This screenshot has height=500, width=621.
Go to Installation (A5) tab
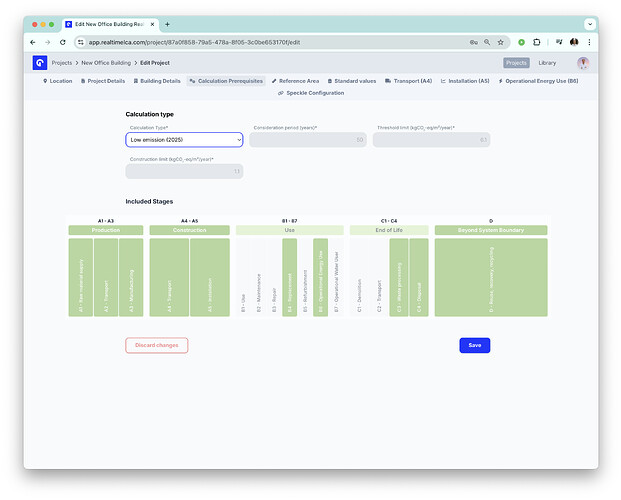click(x=465, y=81)
